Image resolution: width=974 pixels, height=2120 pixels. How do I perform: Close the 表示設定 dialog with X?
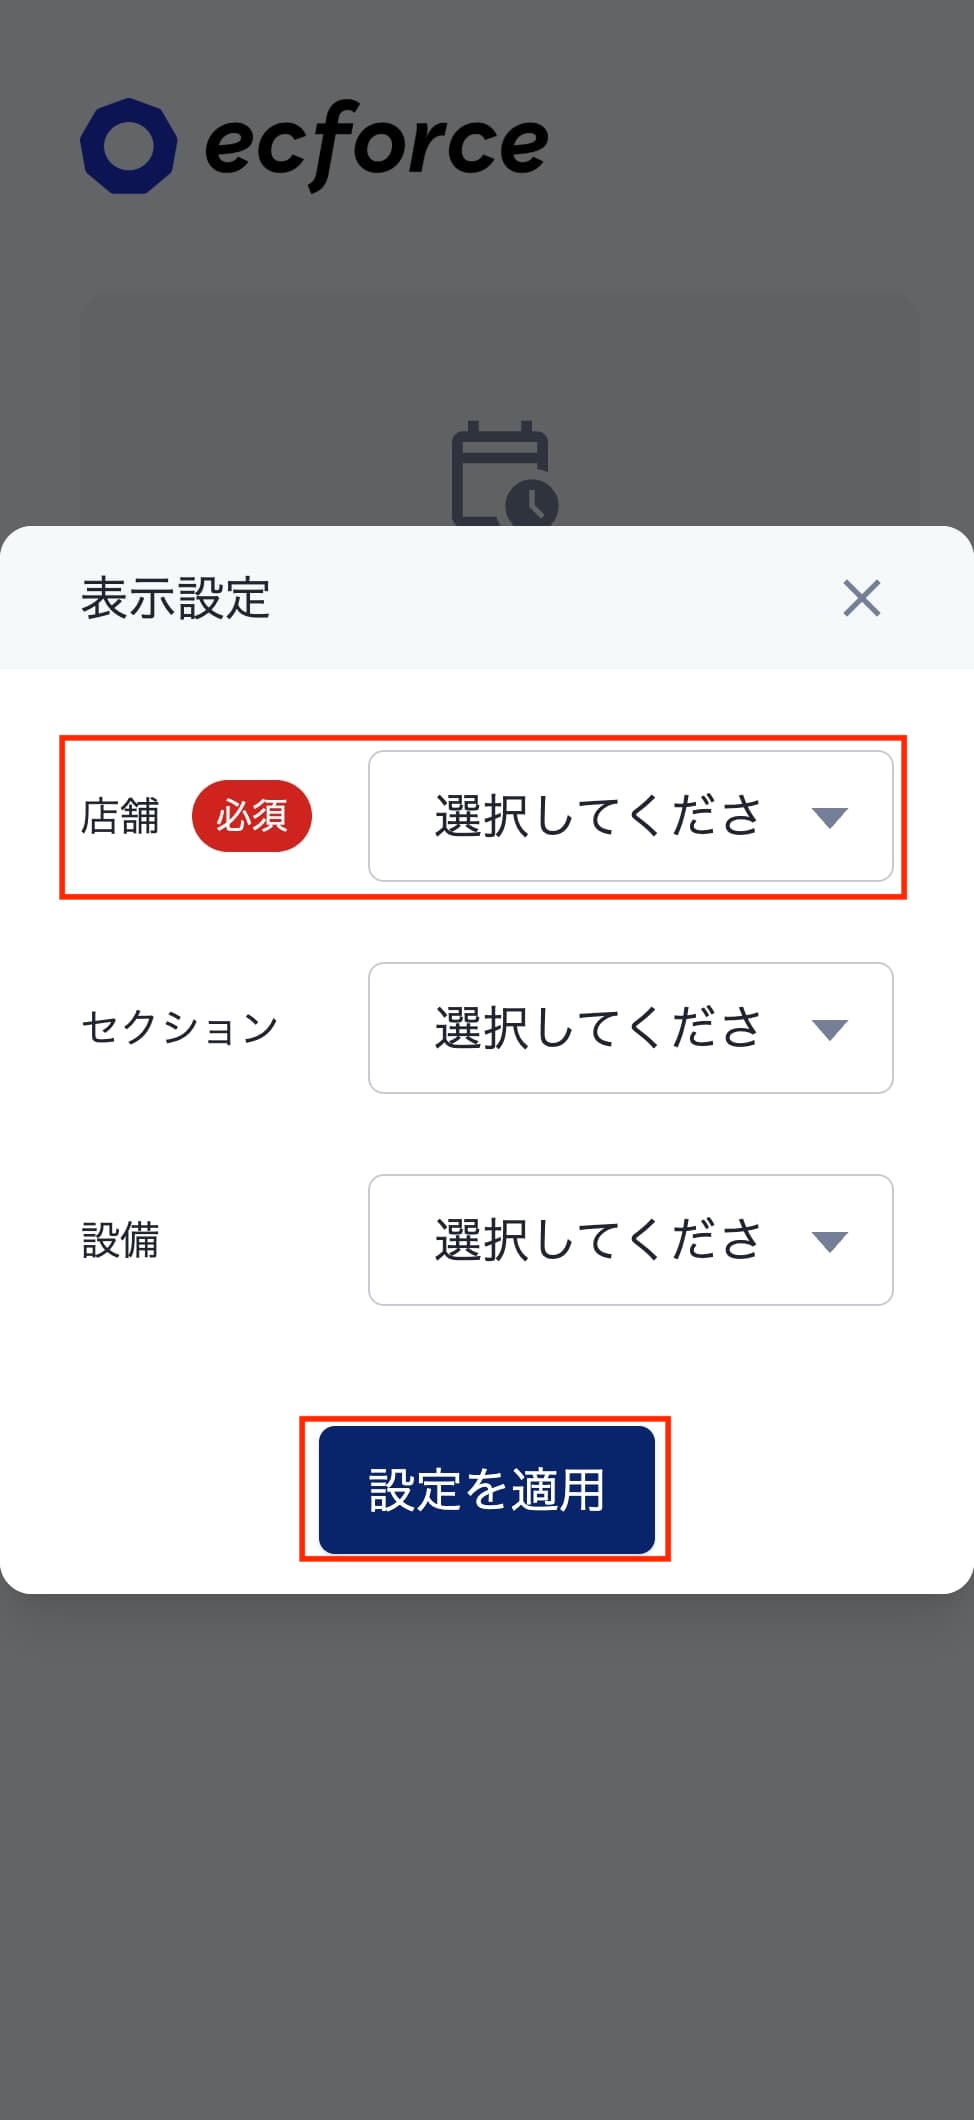point(861,598)
